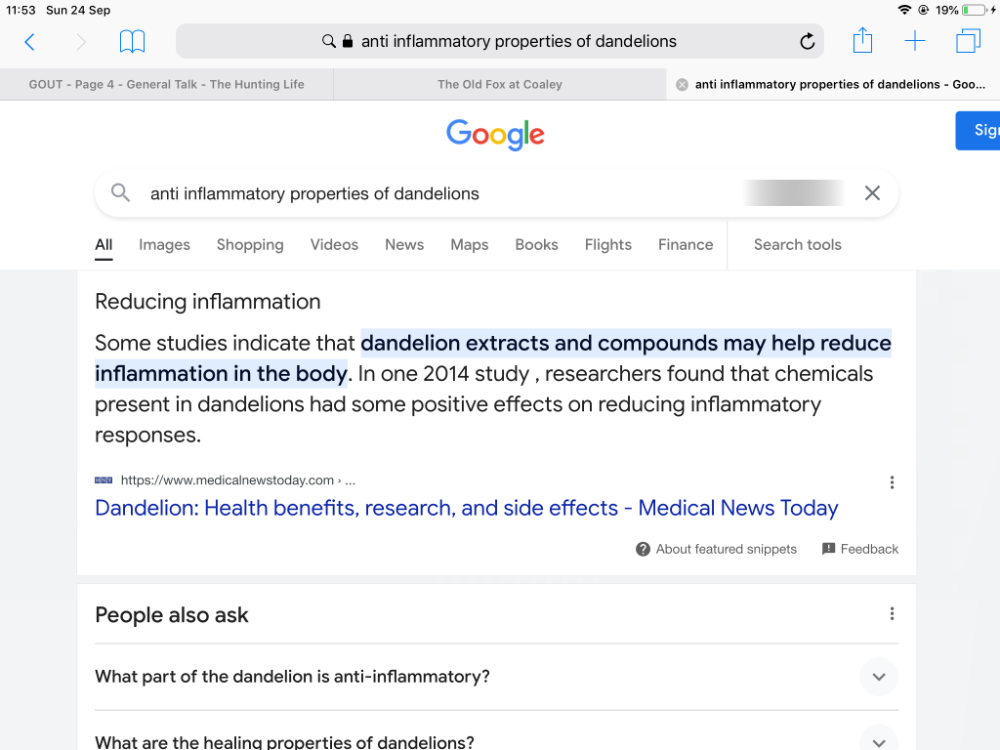Click the padlock icon in the address bar
The image size is (1000, 750).
(348, 41)
